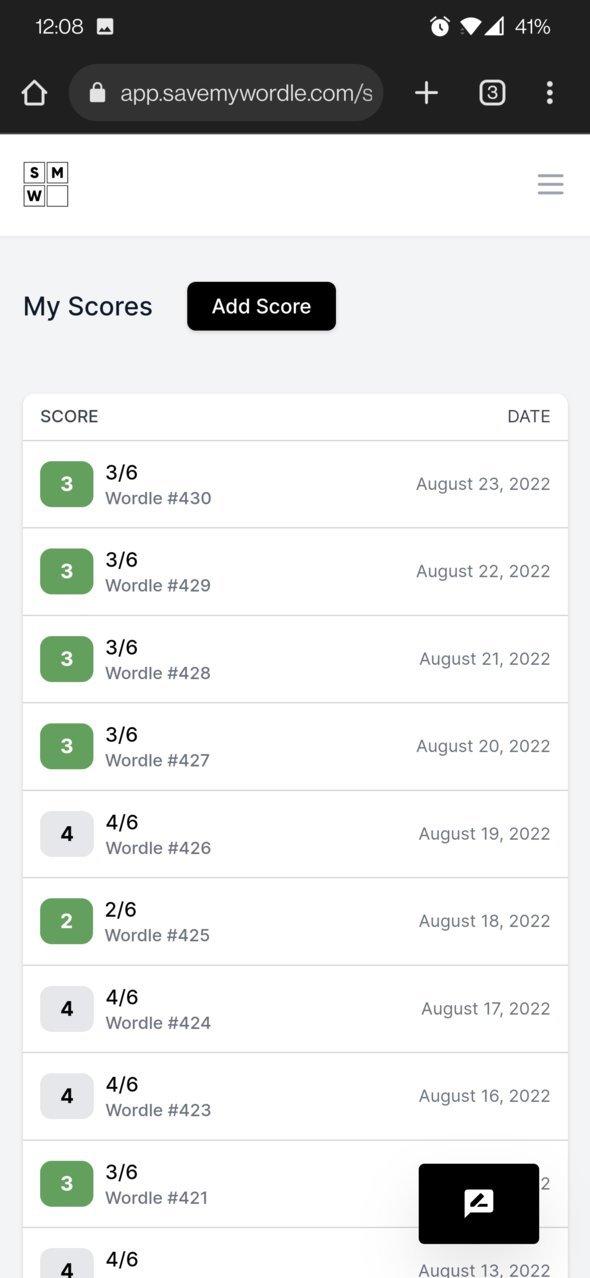
Task: Open the browser three-dot overflow menu
Action: [549, 93]
